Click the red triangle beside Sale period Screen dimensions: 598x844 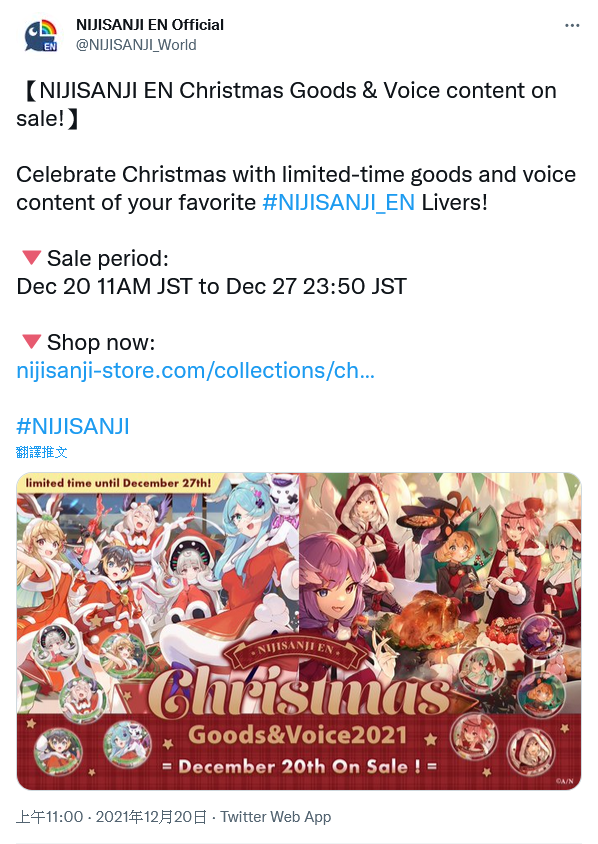tap(31, 258)
